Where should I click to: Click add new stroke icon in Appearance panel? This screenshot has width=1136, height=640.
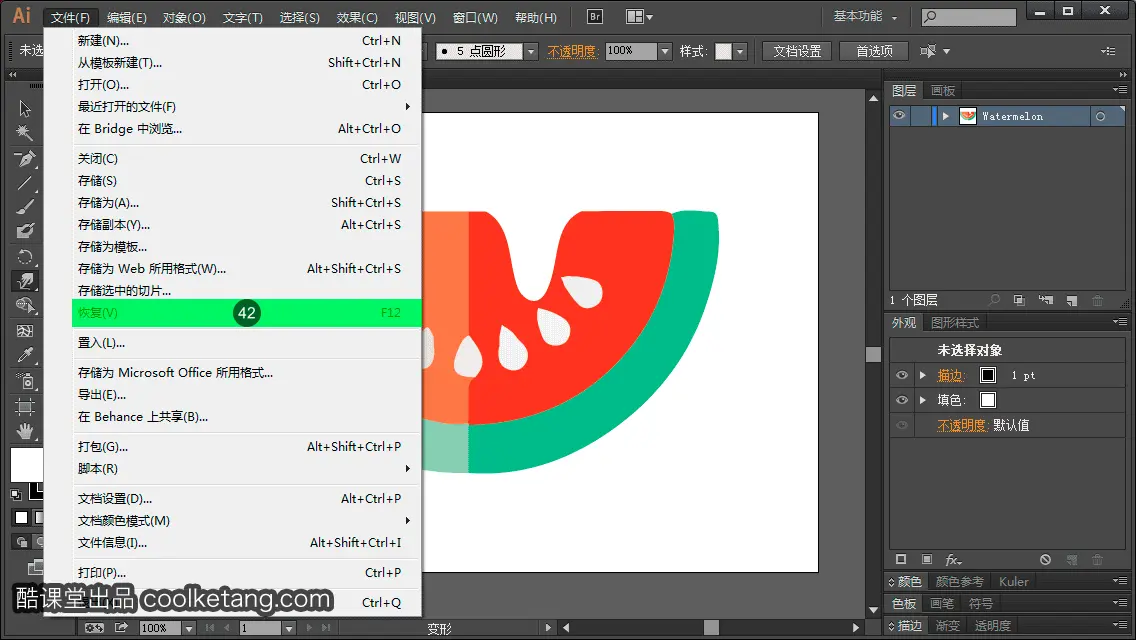pos(901,560)
